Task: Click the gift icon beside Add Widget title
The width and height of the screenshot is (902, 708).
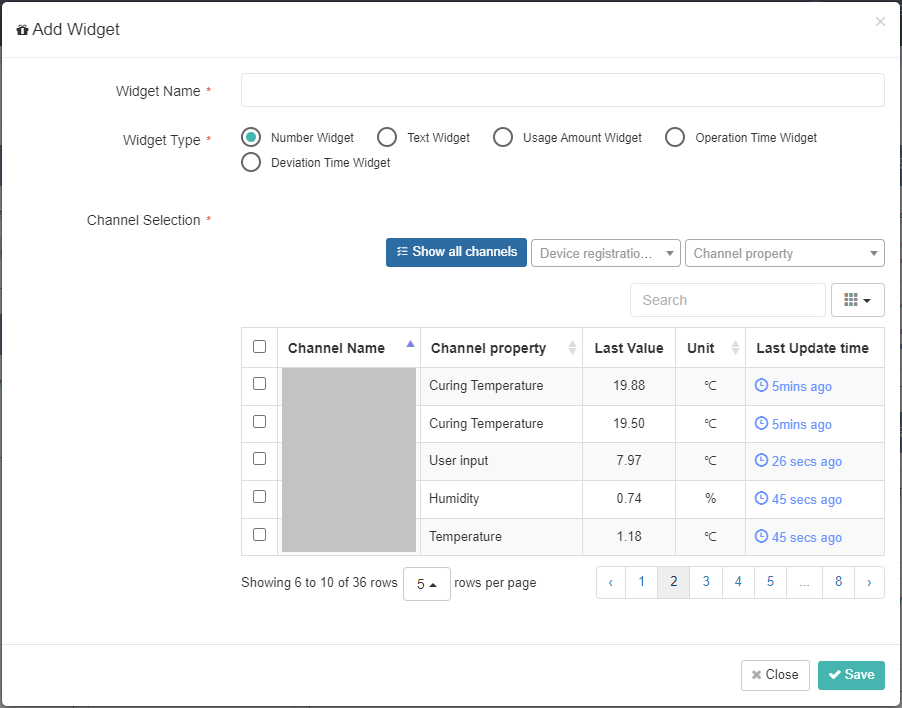Action: pos(22,30)
